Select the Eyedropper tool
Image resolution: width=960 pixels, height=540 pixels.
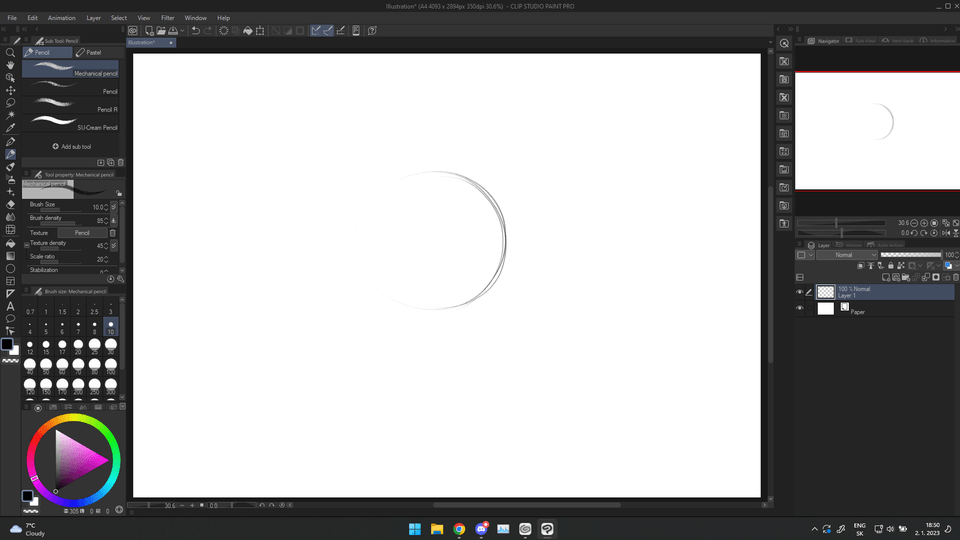(10, 128)
